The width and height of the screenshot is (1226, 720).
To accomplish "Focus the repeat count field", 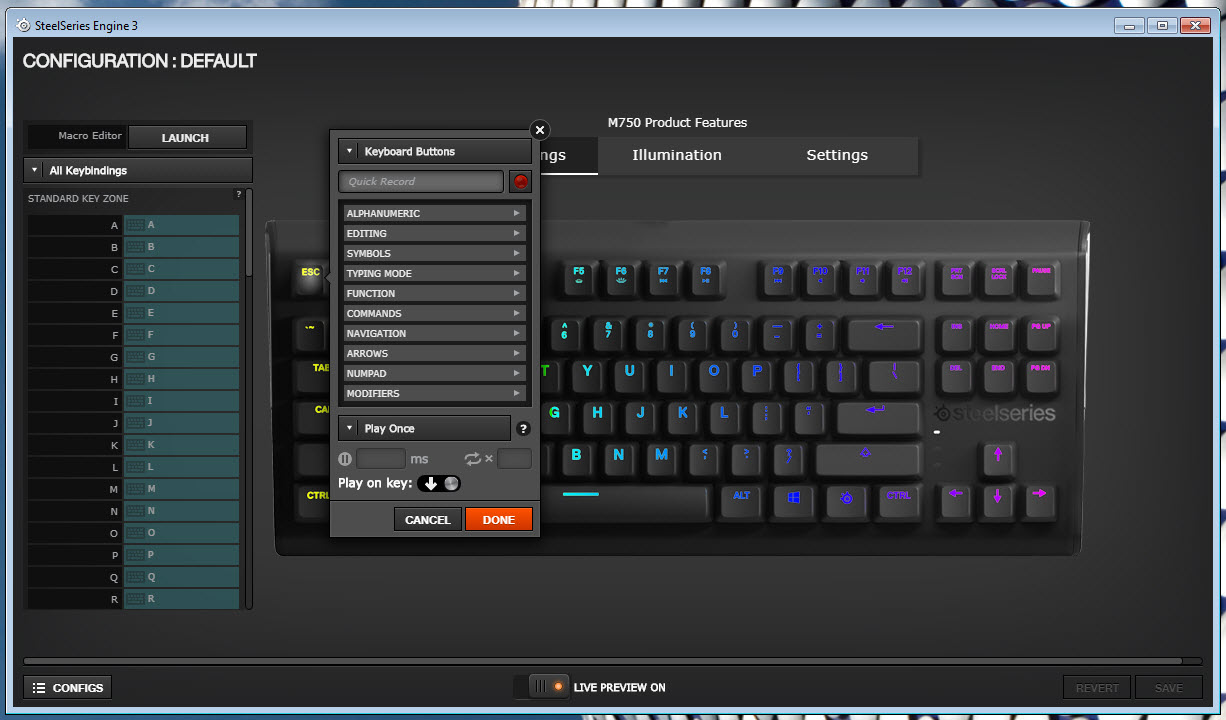I will click(x=515, y=459).
